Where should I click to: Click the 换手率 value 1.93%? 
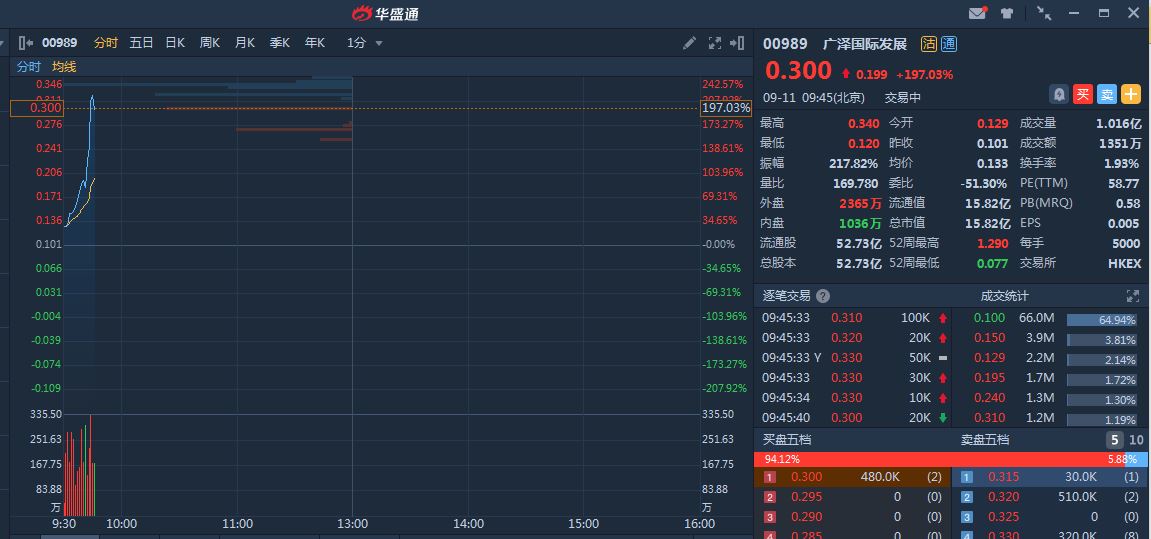1123,163
